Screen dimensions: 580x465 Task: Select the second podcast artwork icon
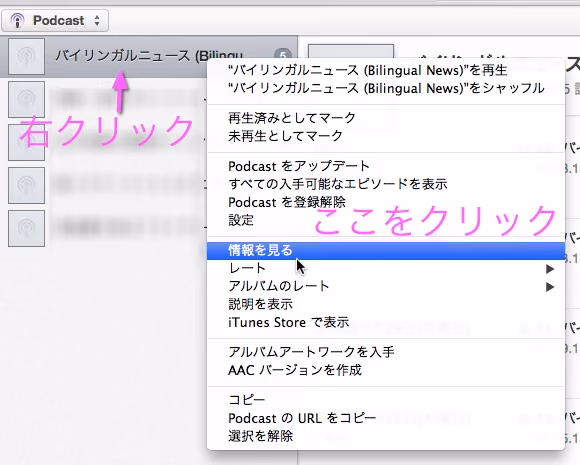[27, 100]
